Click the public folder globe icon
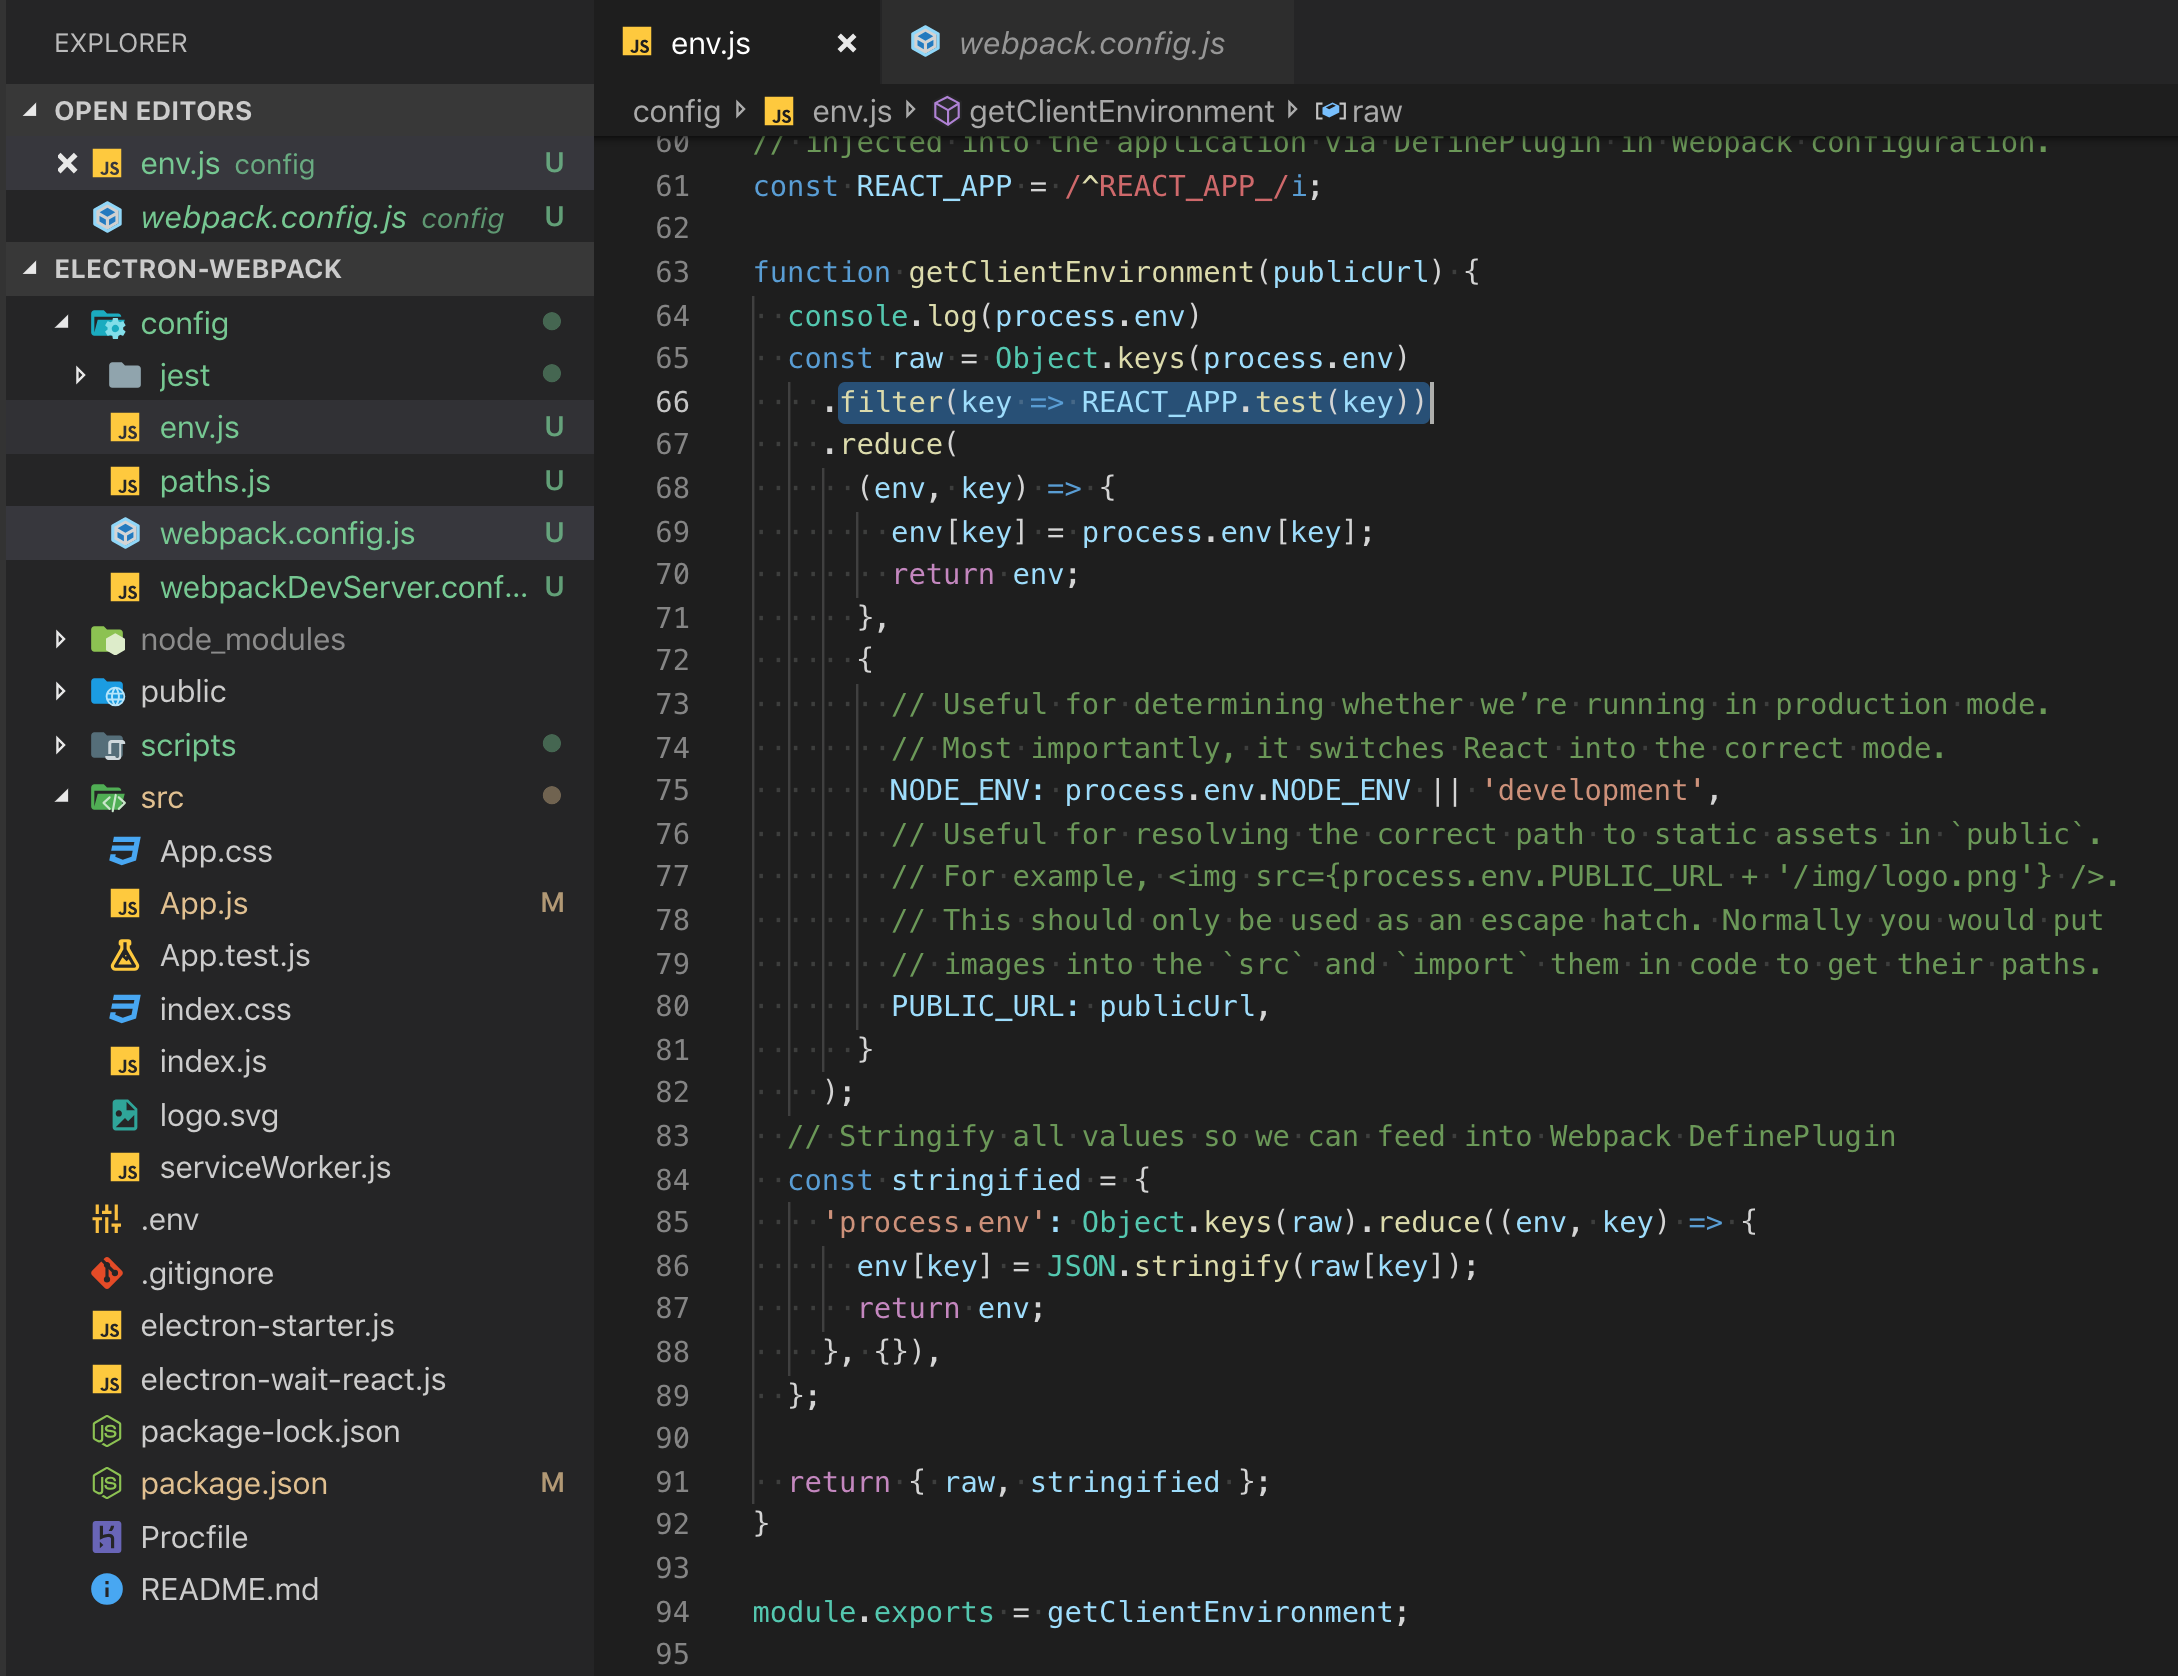Viewport: 2178px width, 1676px height. pyautogui.click(x=108, y=692)
